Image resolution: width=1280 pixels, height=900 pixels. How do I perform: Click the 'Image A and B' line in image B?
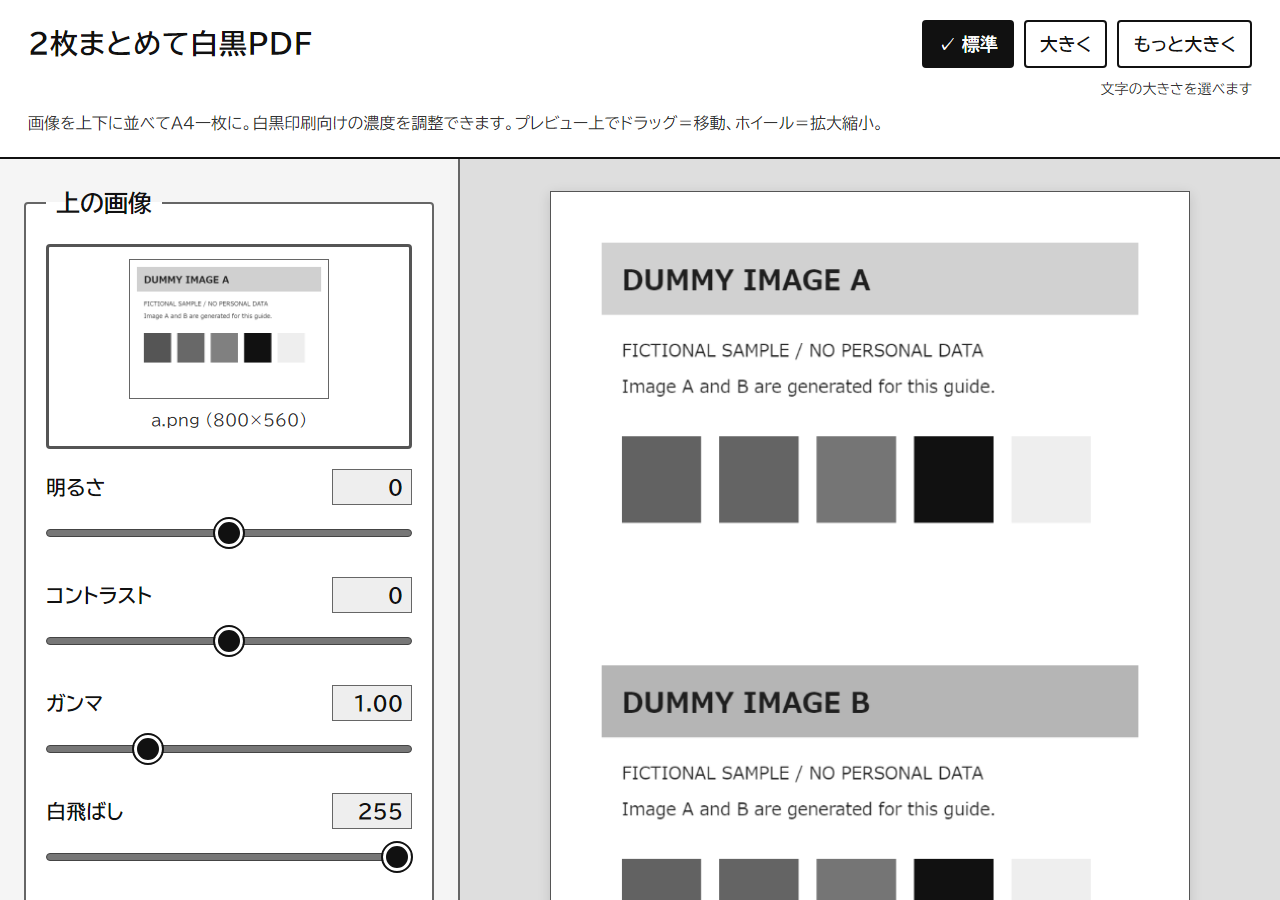[808, 809]
